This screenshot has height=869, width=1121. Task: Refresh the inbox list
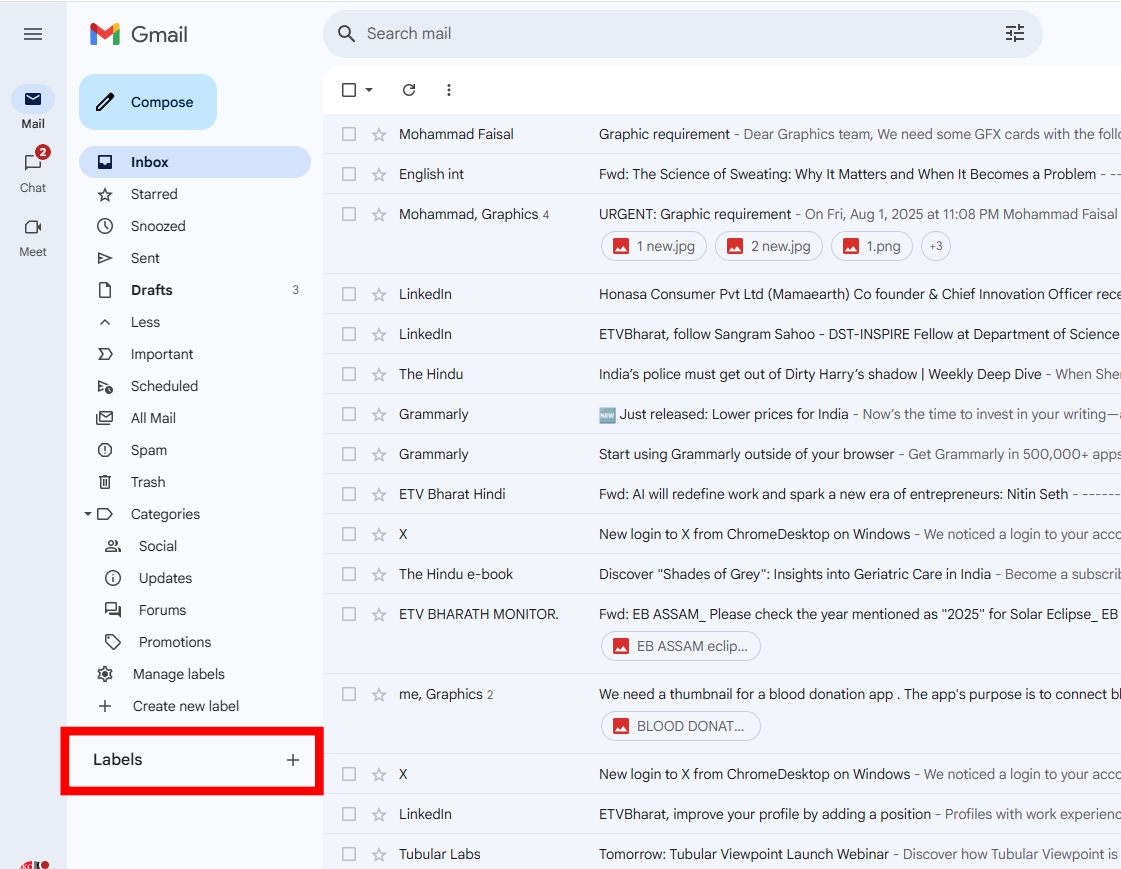(408, 89)
